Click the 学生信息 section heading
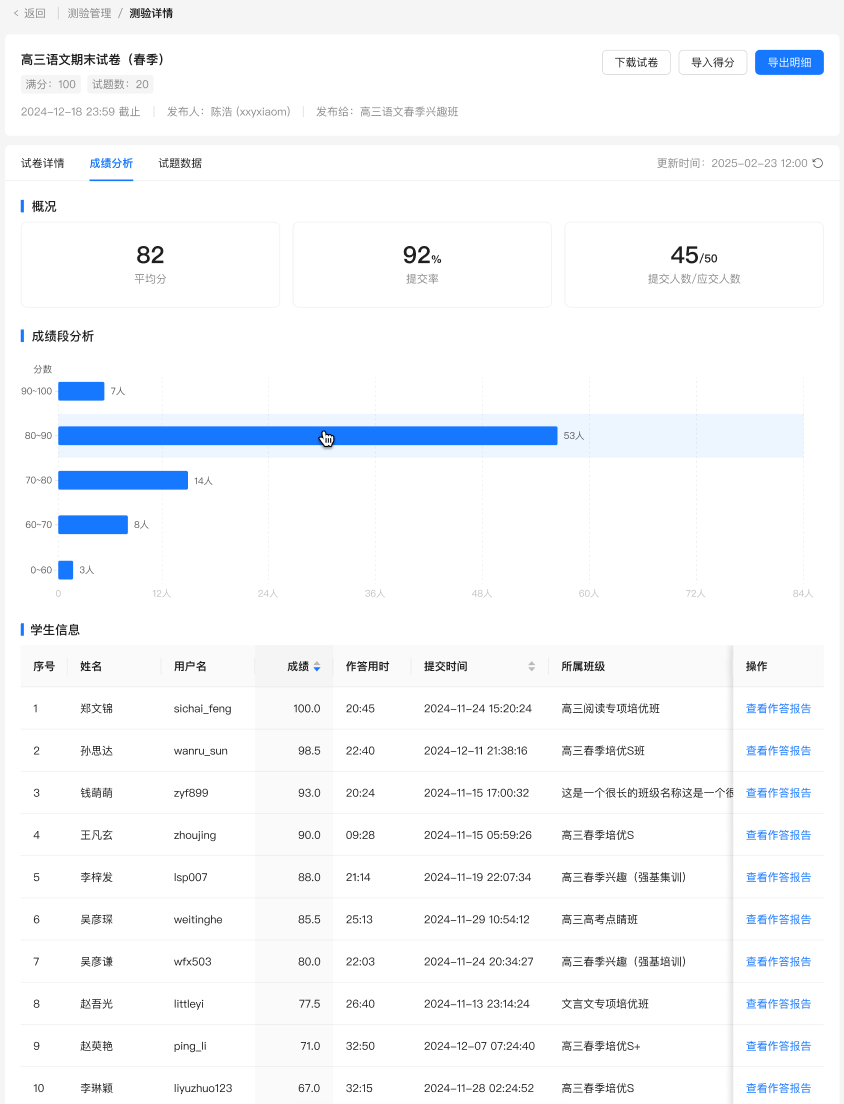844x1104 pixels. [55, 629]
